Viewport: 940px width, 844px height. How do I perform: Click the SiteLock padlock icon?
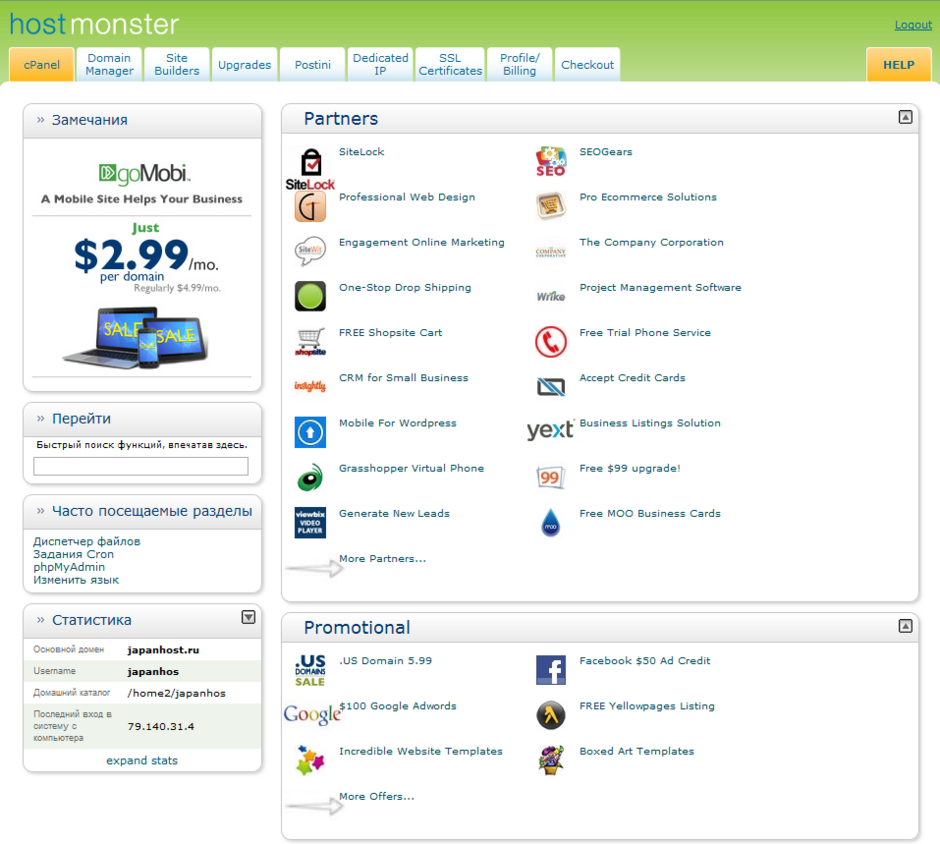pos(310,169)
